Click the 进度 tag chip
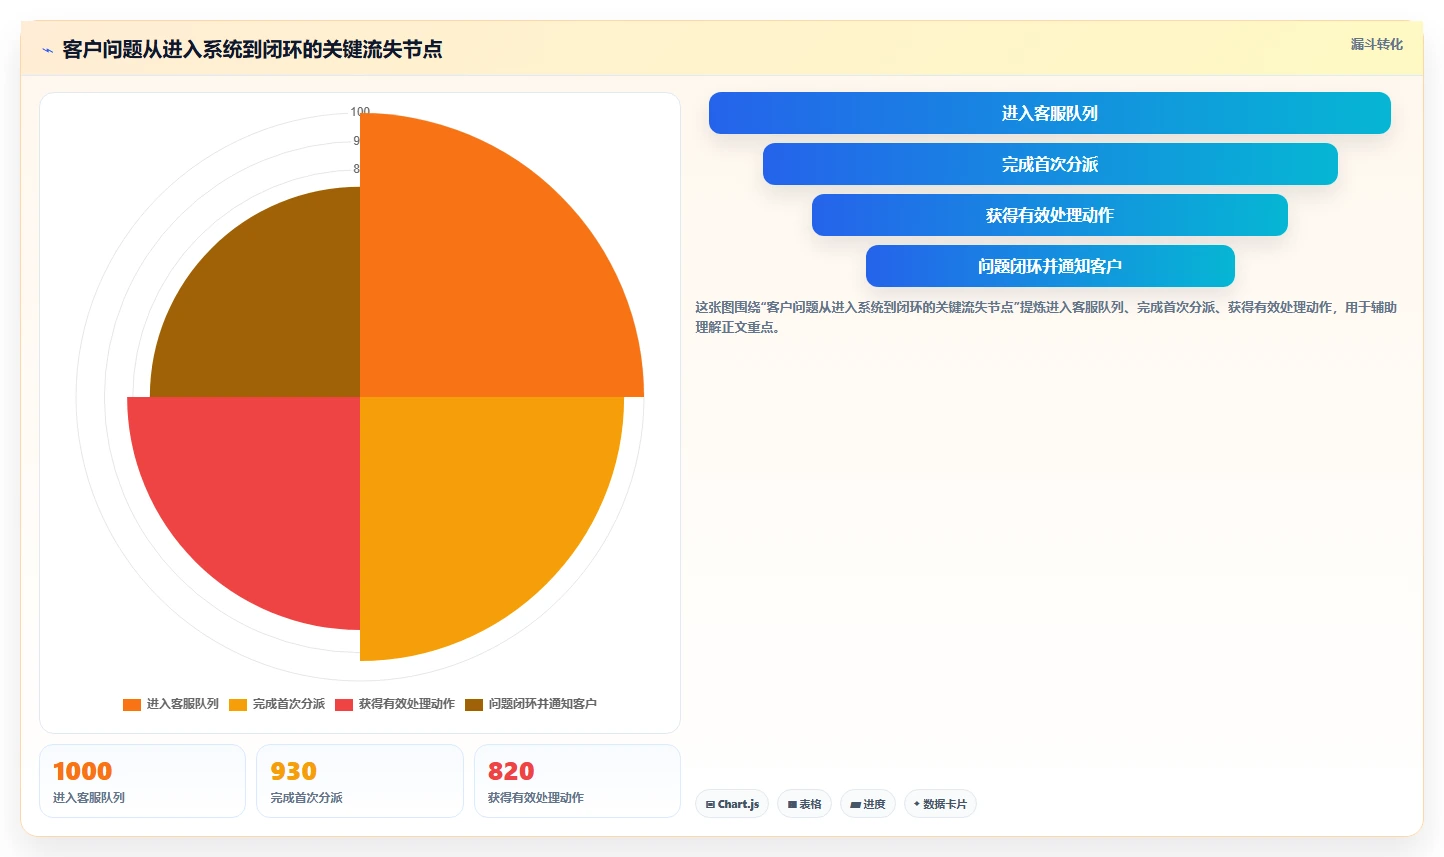The image size is (1444, 857). pos(868,804)
